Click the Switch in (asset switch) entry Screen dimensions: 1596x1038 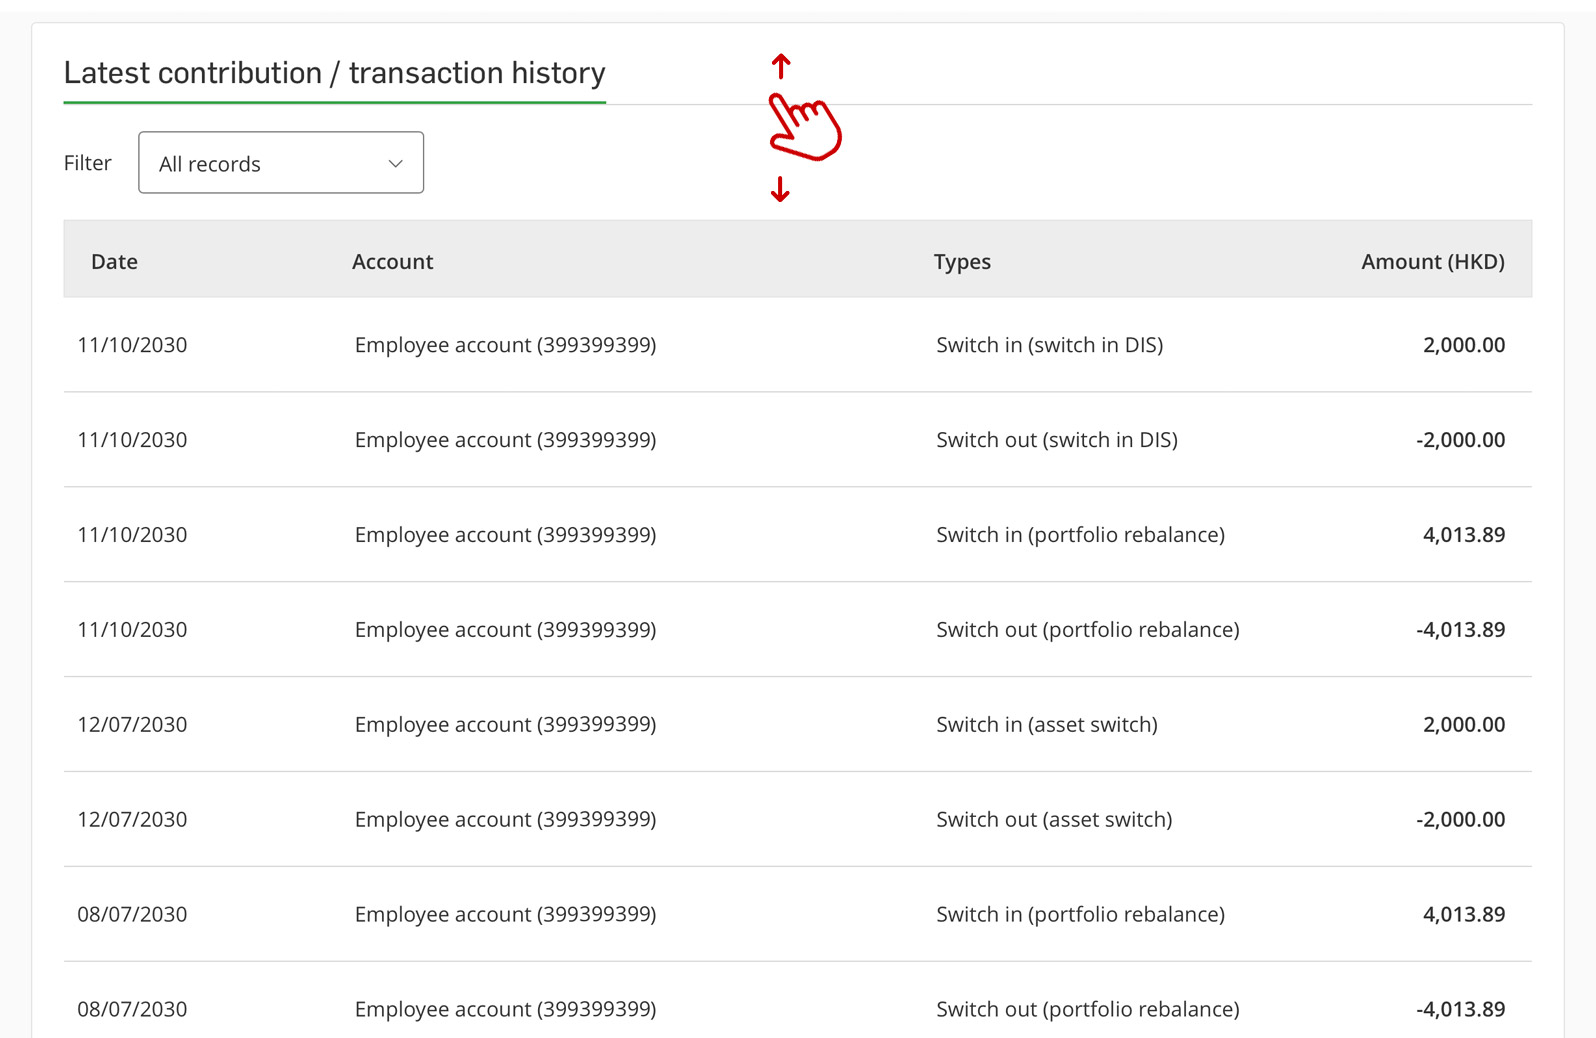[1047, 724]
